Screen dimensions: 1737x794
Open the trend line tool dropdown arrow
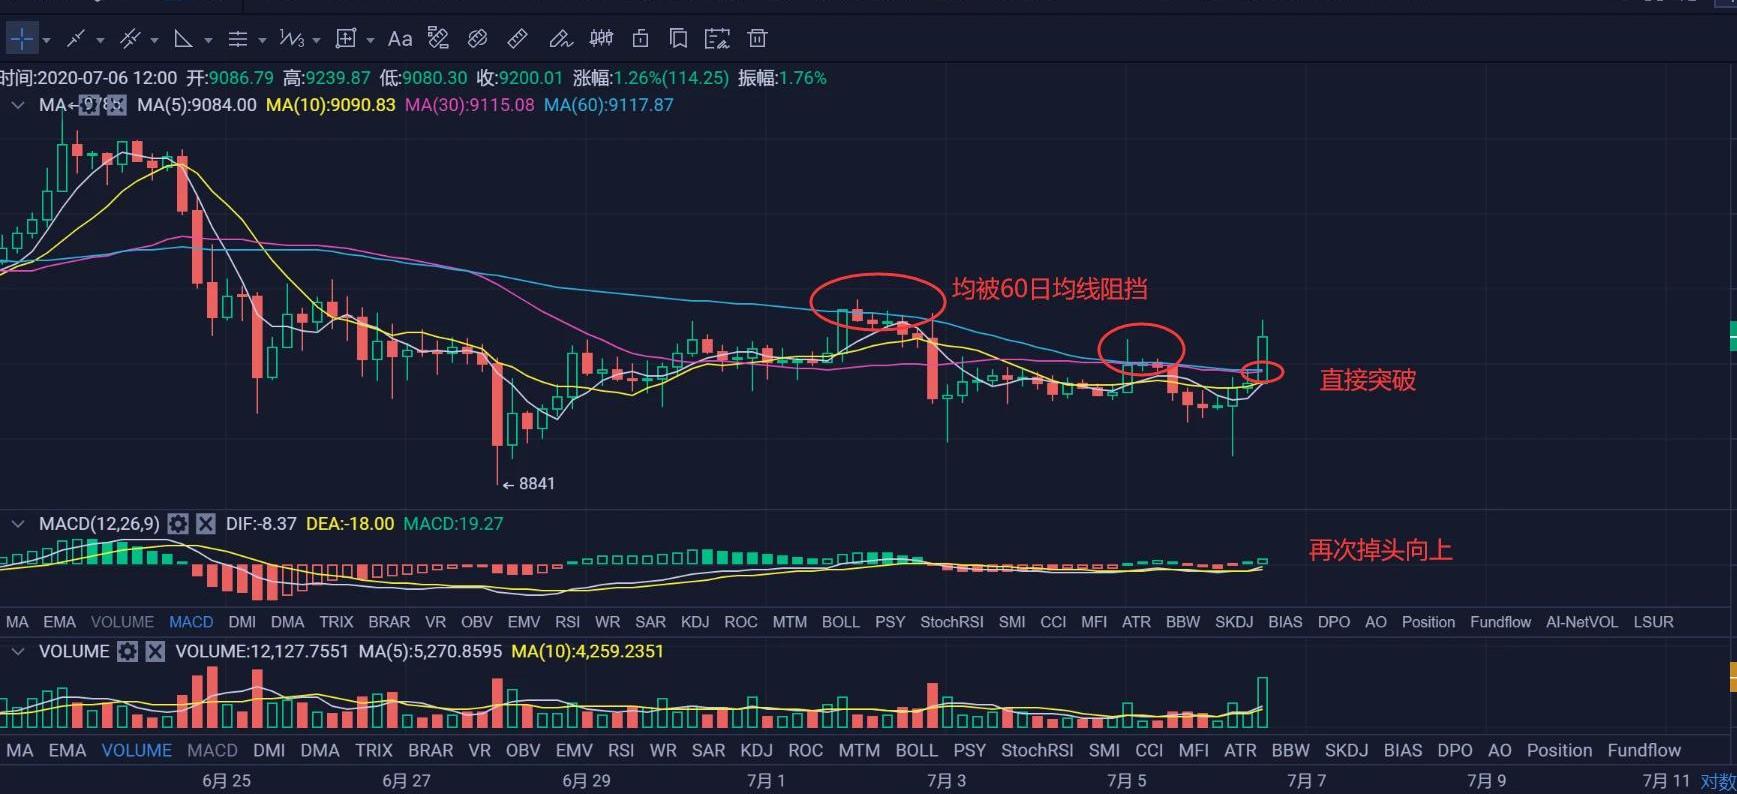tap(100, 40)
